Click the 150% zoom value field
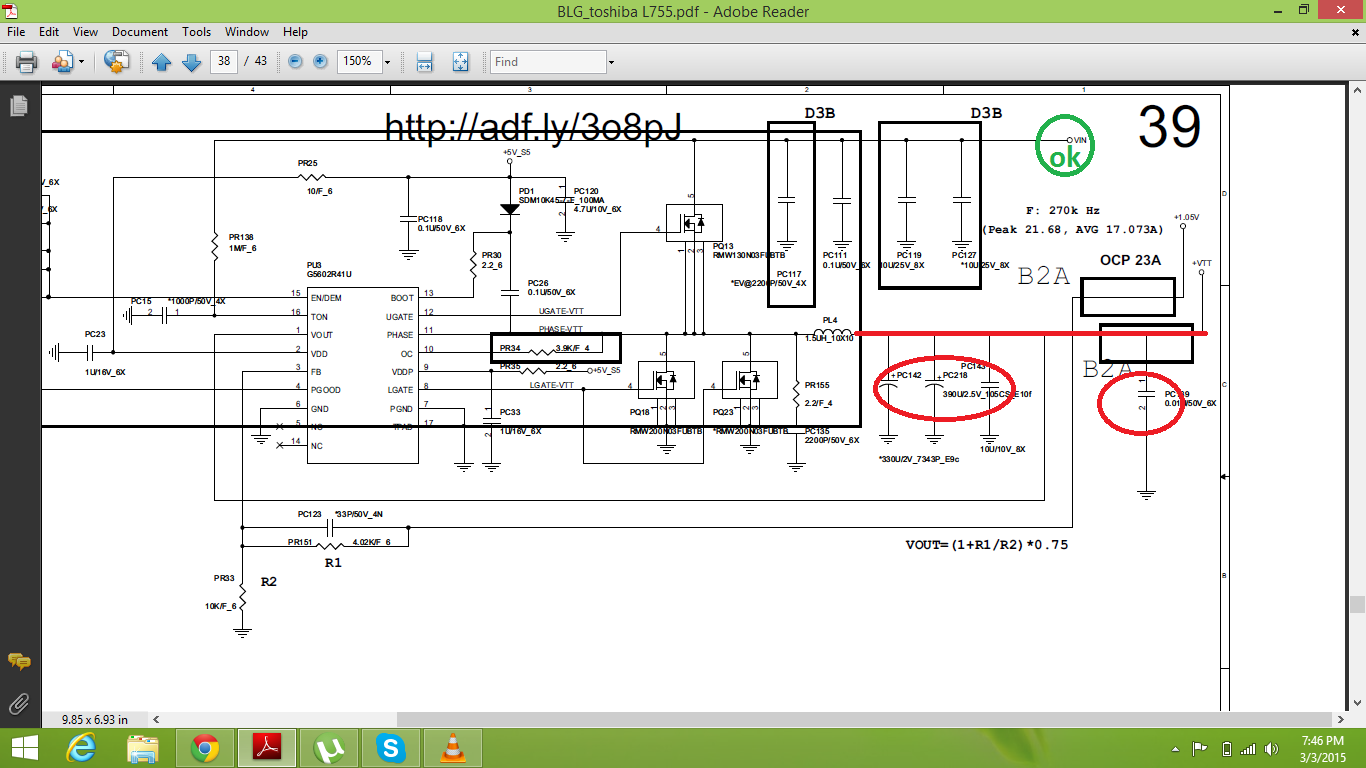The image size is (1366, 768). tap(358, 62)
